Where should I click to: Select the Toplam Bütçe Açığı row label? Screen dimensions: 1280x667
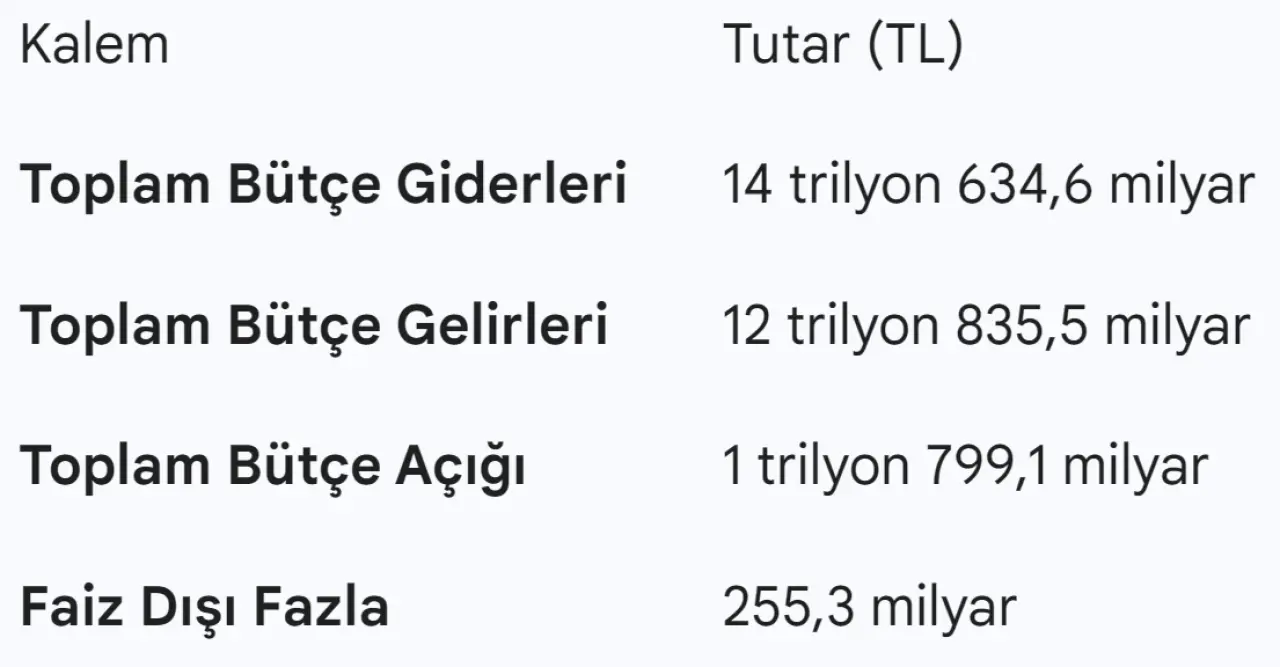pyautogui.click(x=273, y=467)
